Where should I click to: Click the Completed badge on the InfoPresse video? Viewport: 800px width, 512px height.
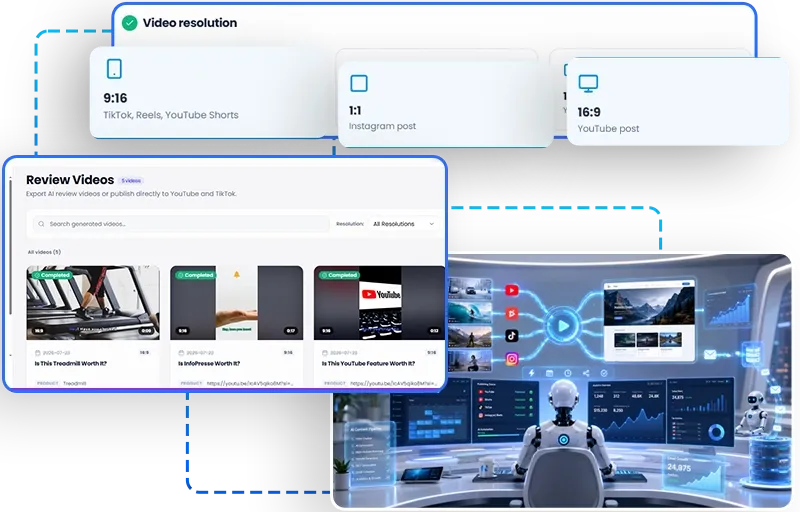[195, 275]
